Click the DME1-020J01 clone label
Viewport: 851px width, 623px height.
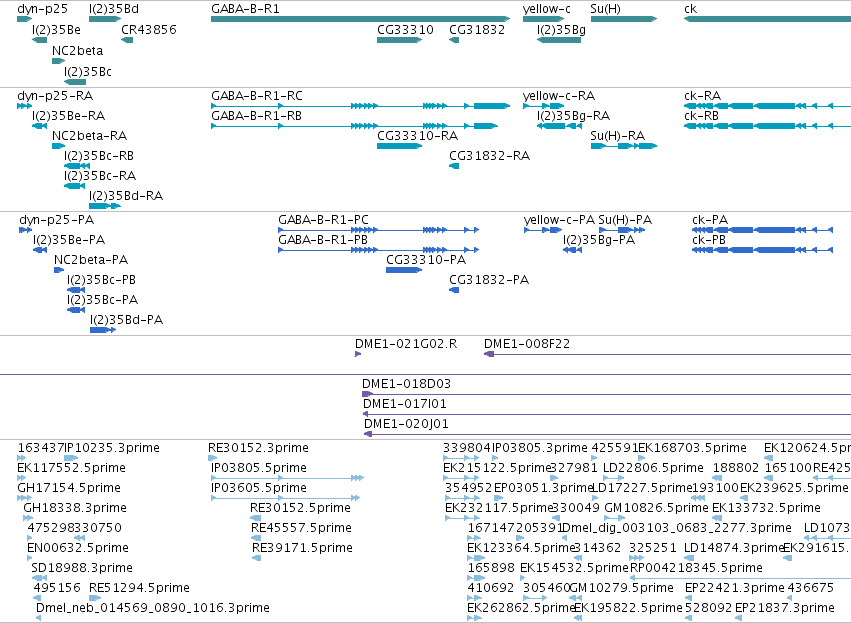[407, 424]
